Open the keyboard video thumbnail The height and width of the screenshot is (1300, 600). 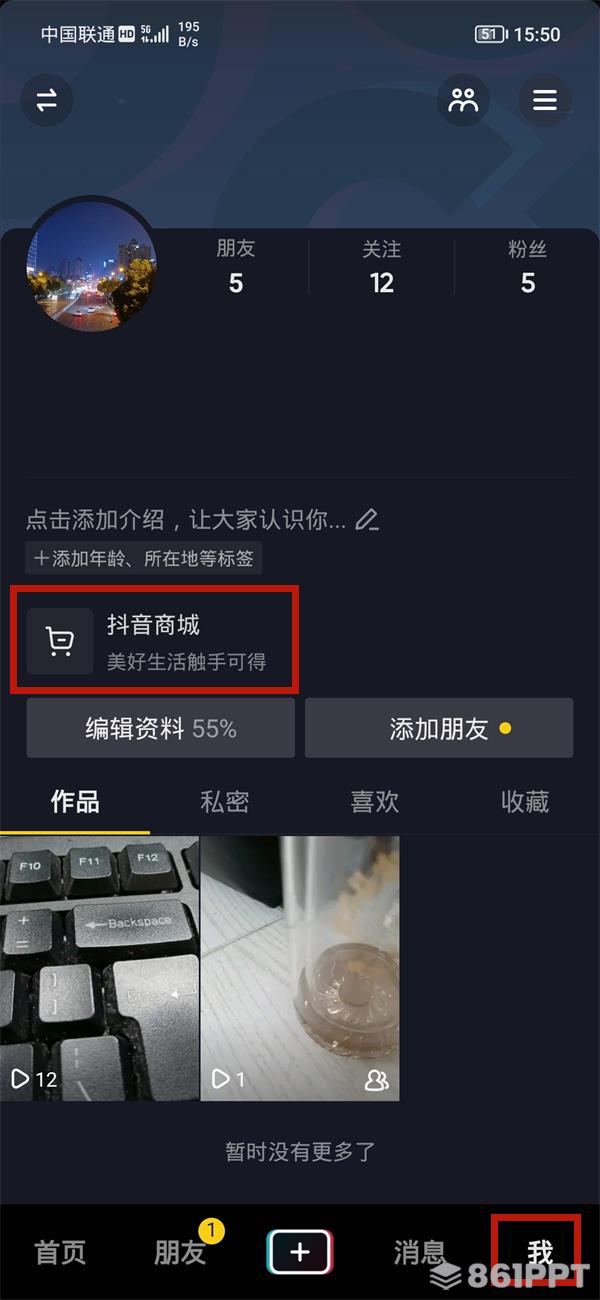click(100, 968)
